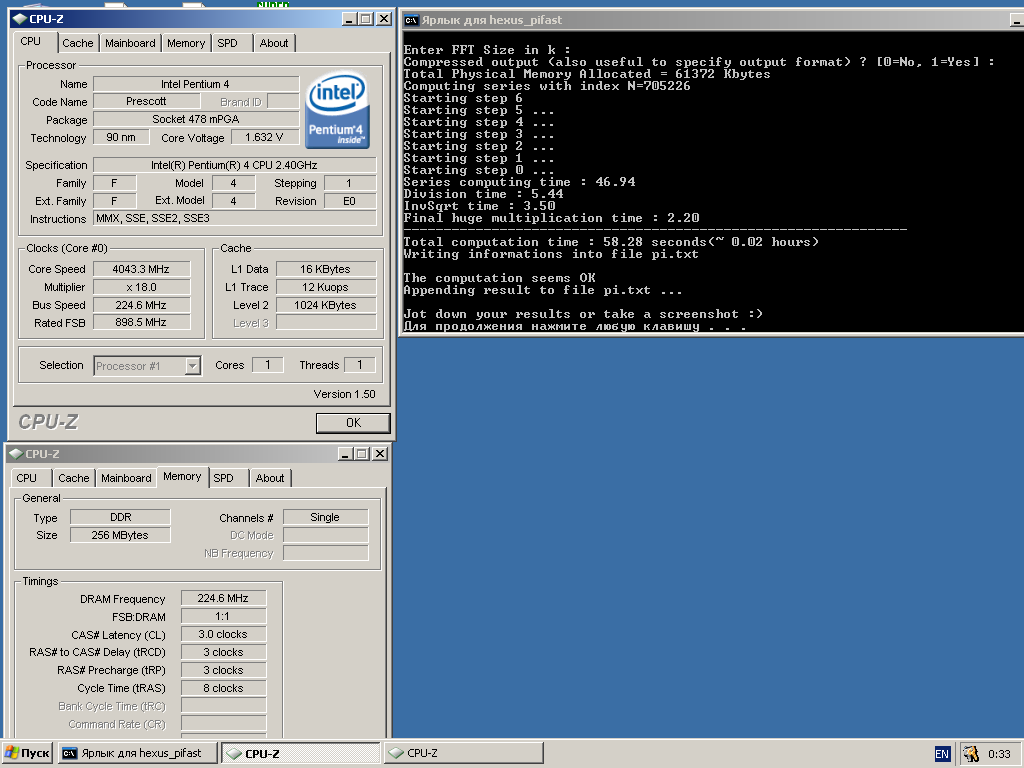The width and height of the screenshot is (1024, 768).
Task: Click the RAS# to CAS# Delay (tRCD) value 3 clocks
Action: point(223,652)
